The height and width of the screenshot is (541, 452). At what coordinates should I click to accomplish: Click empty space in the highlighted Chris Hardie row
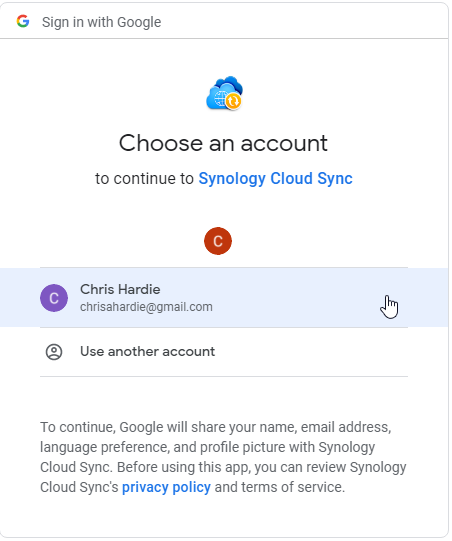click(293, 298)
